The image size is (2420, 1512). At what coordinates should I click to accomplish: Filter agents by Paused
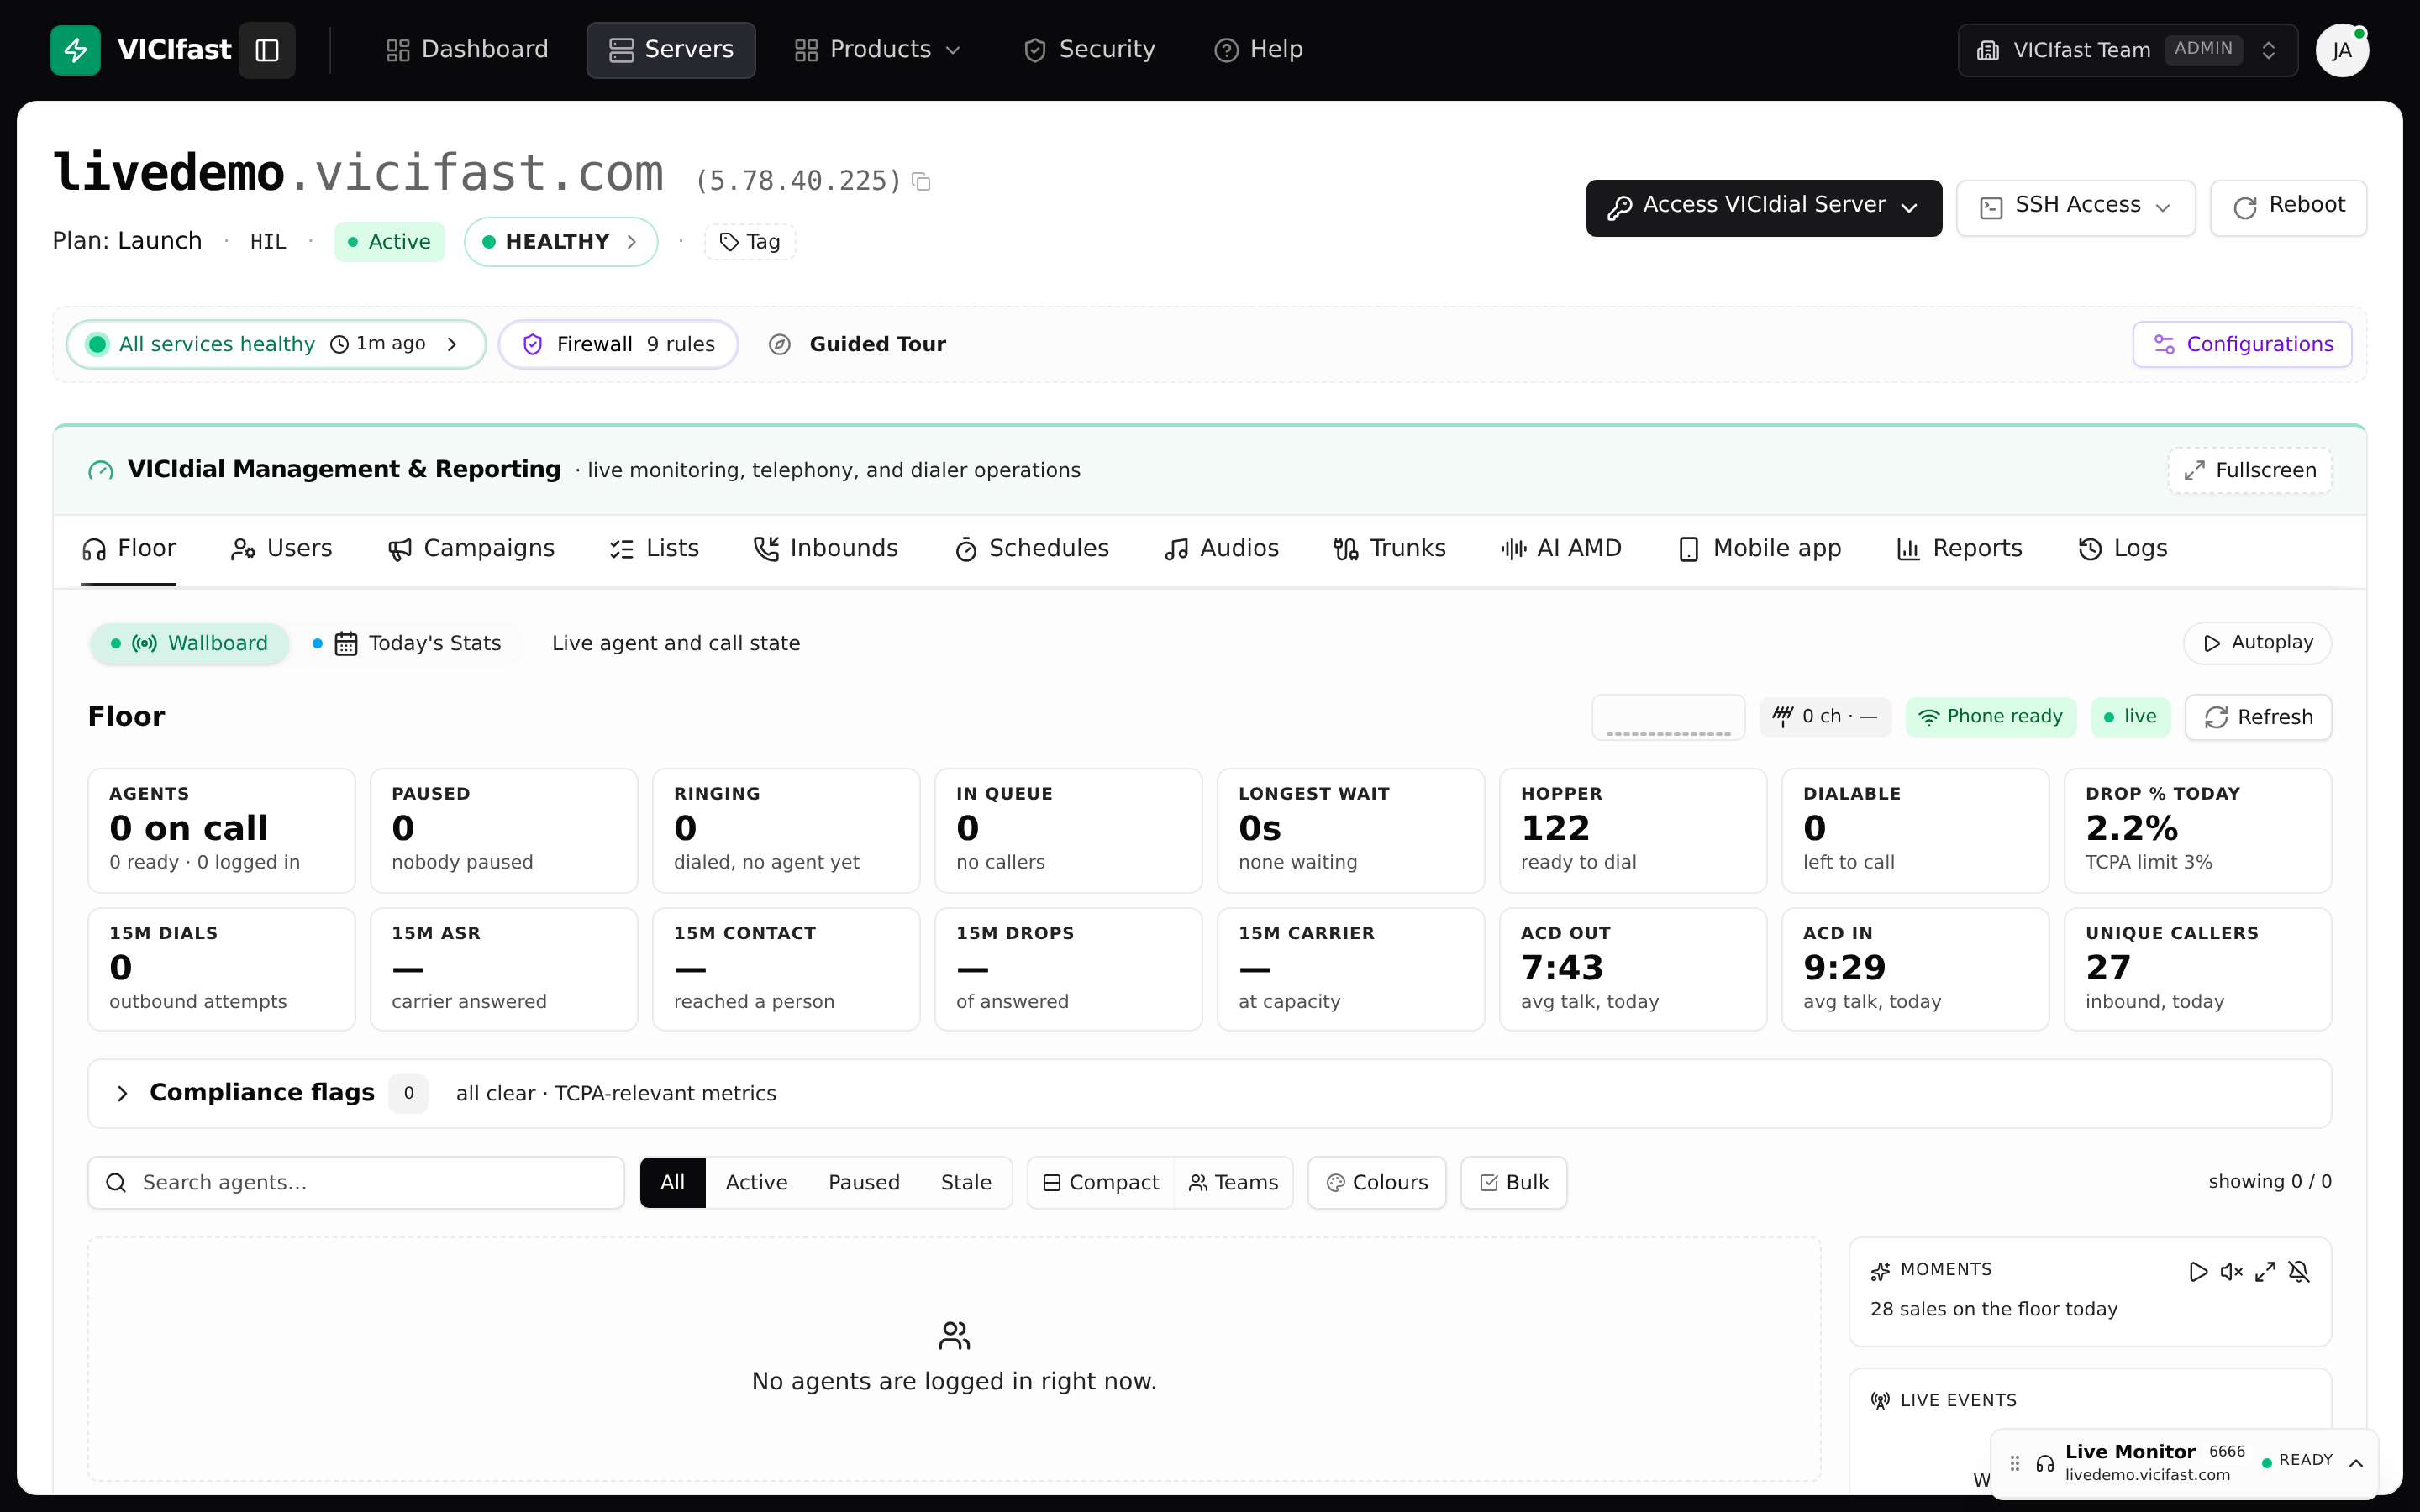click(864, 1182)
